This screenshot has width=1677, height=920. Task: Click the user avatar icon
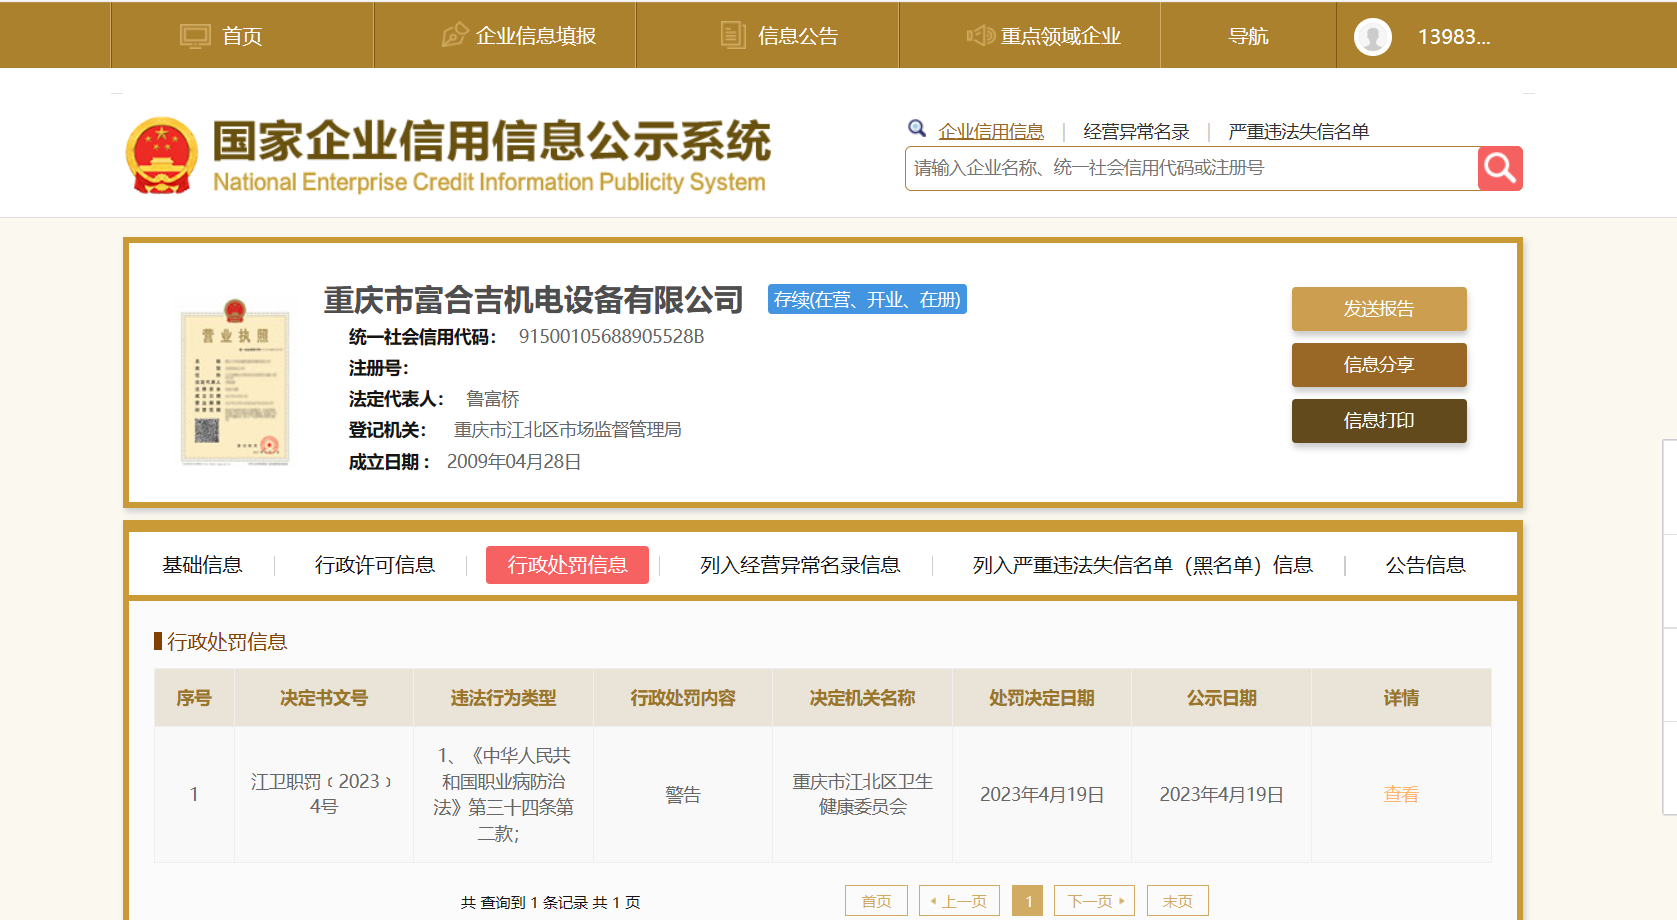1373,37
